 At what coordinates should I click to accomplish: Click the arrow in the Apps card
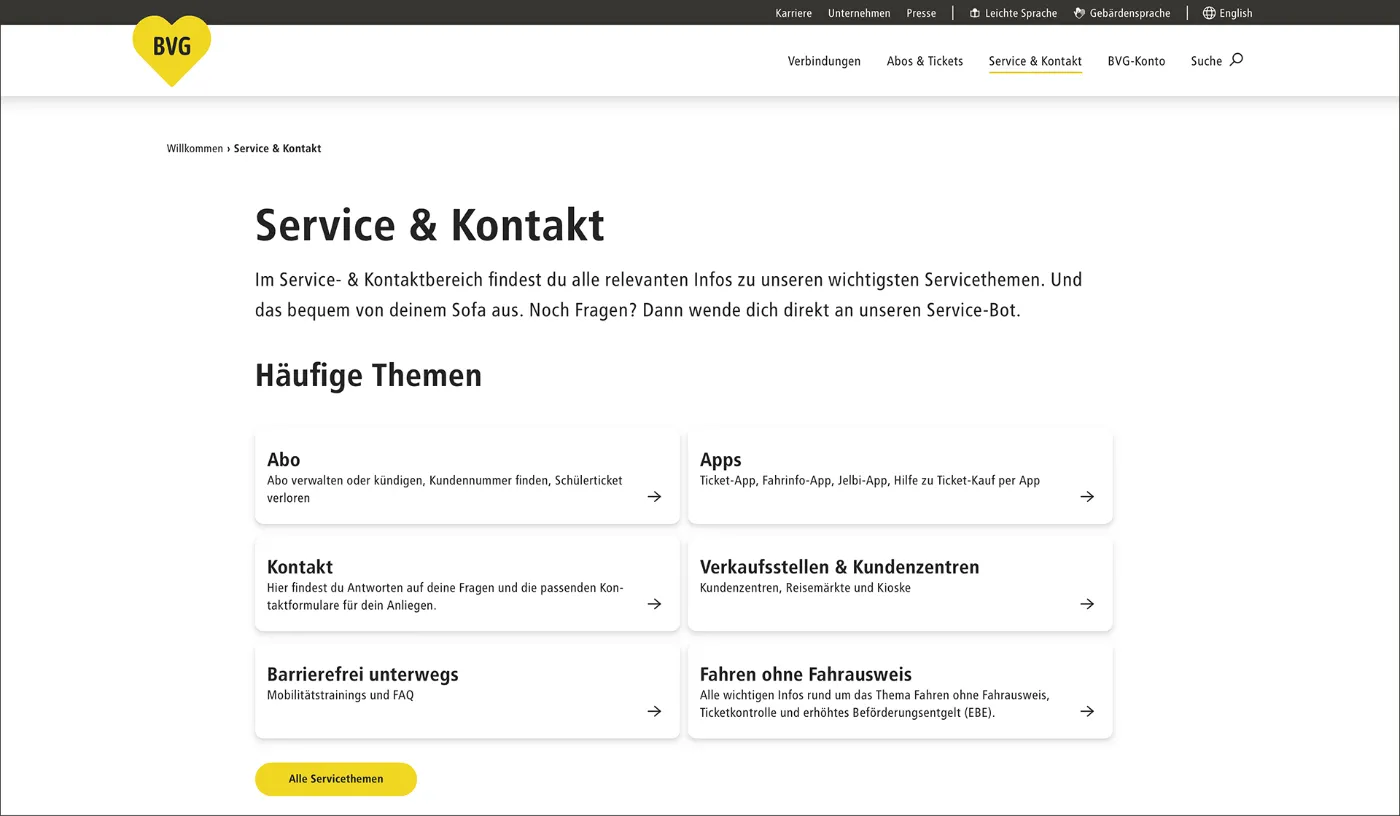[x=1087, y=497]
